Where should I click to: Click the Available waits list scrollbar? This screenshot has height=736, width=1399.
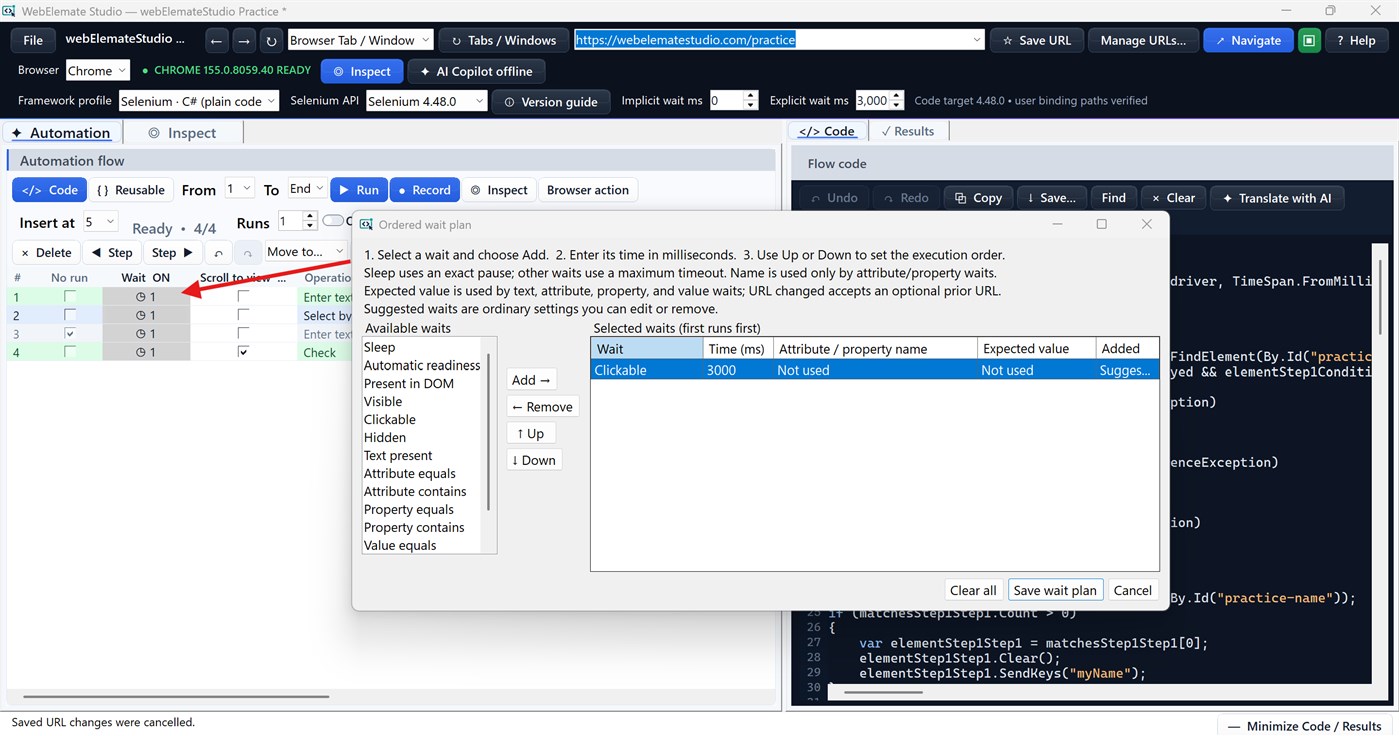489,430
